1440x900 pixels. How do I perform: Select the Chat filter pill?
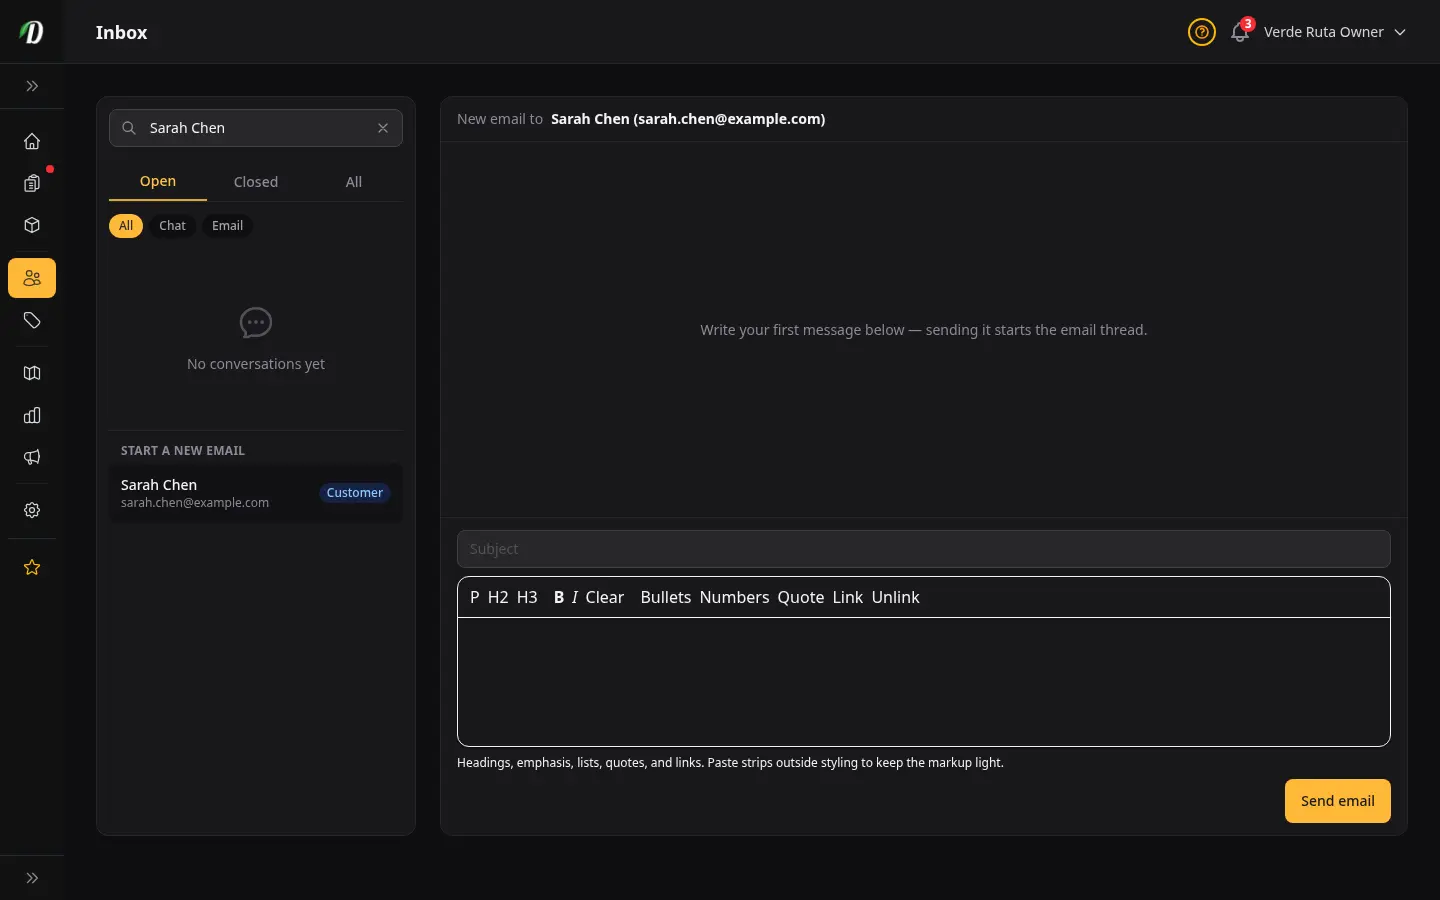tap(173, 226)
